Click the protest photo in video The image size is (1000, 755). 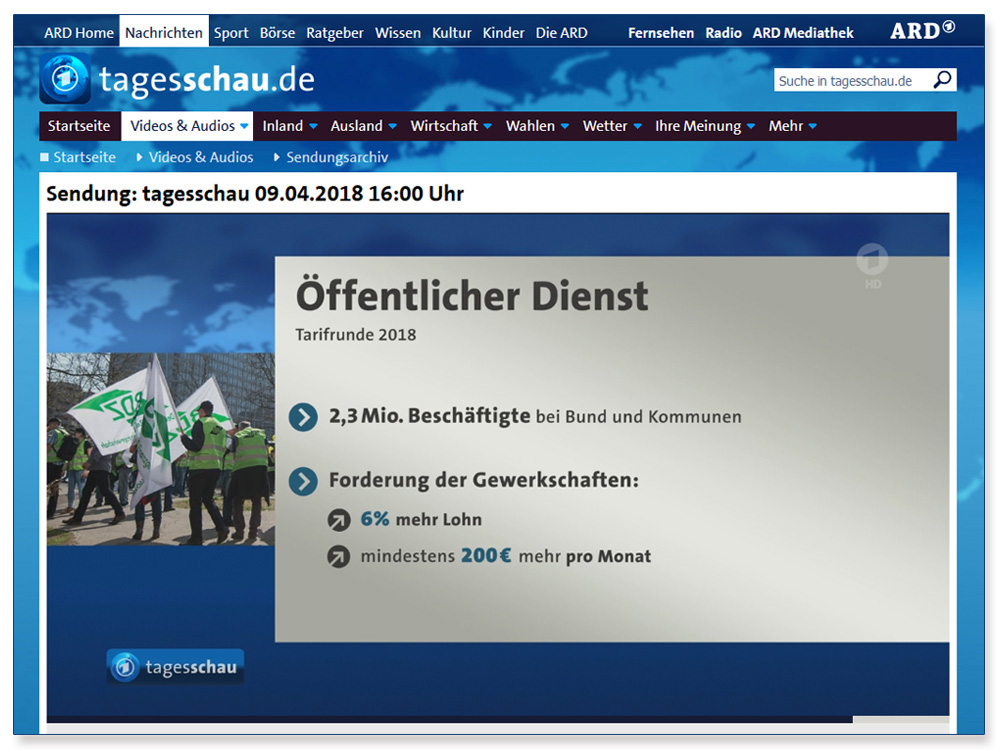pyautogui.click(x=161, y=449)
